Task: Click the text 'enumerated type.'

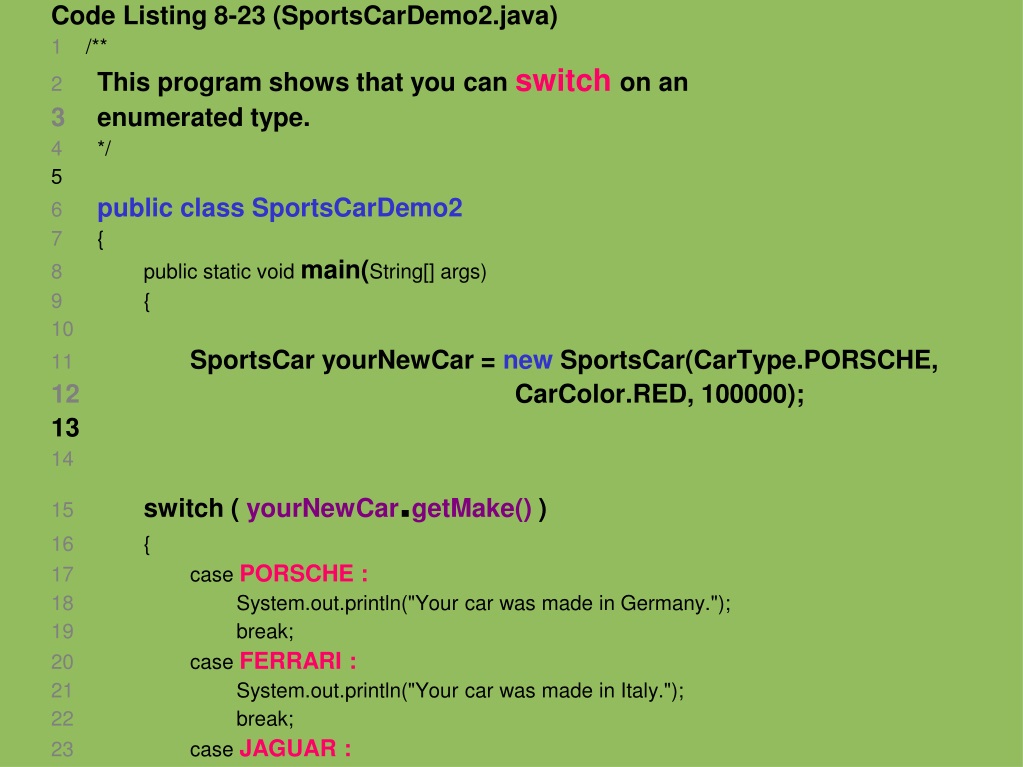Action: 204,118
